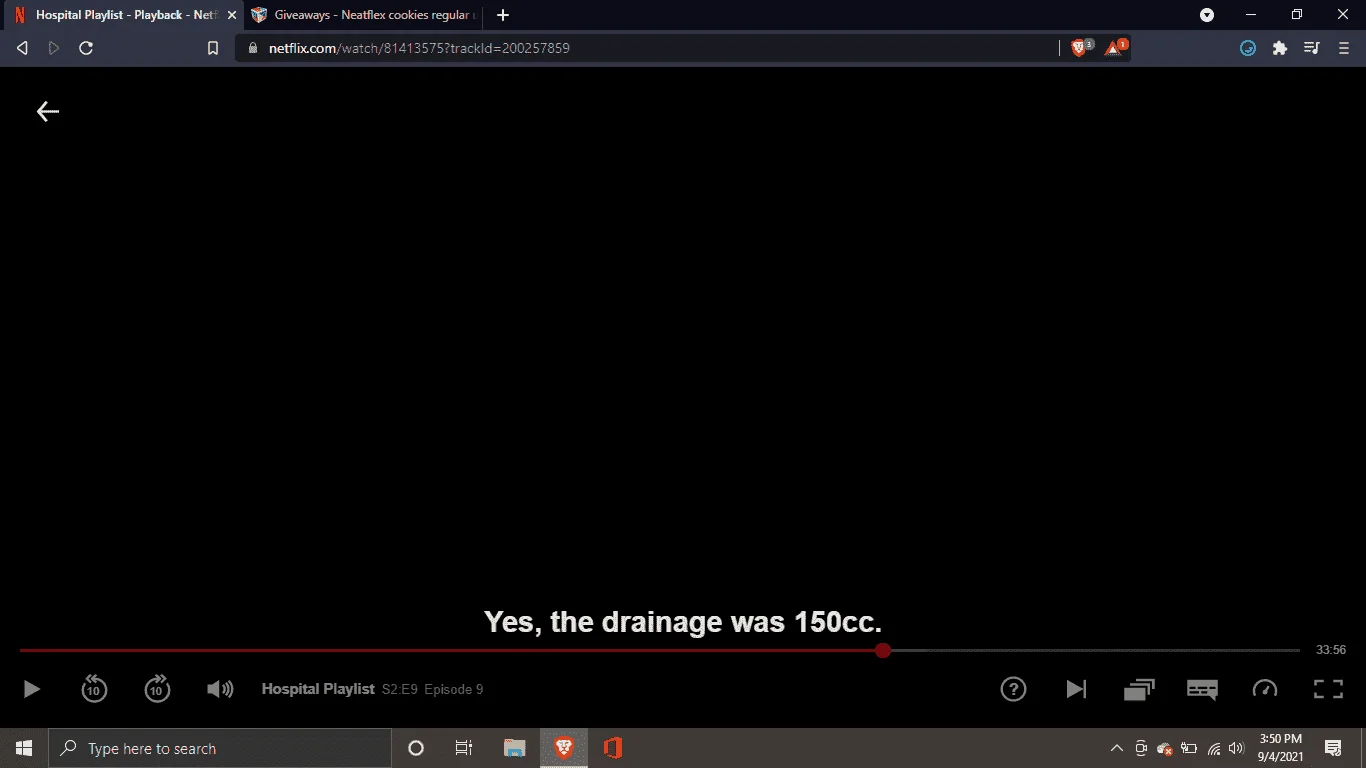Click the netflix.com address bar URL

click(x=419, y=48)
